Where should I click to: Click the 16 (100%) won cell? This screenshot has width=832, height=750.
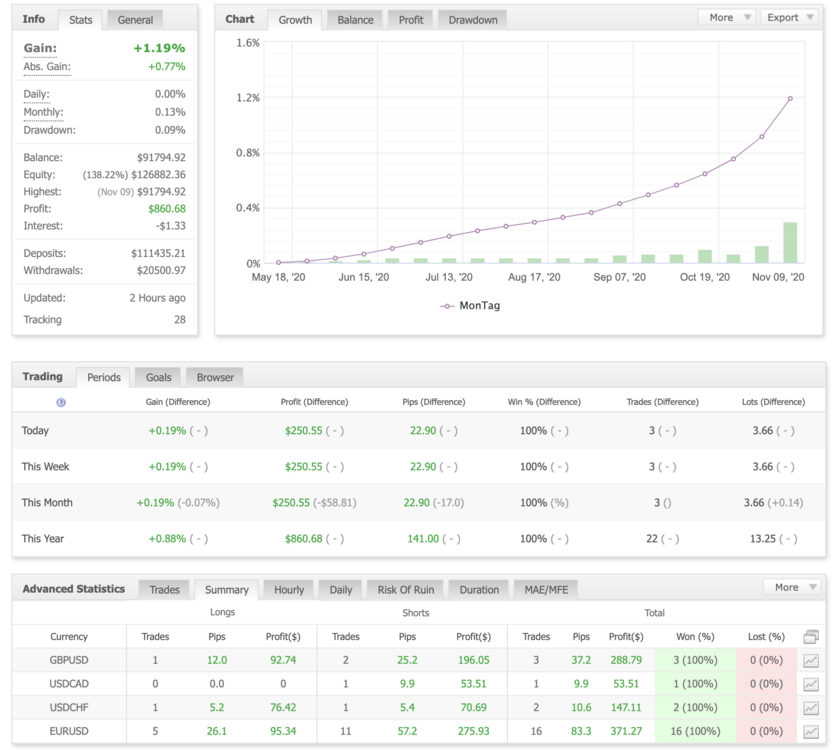pyautogui.click(x=695, y=731)
